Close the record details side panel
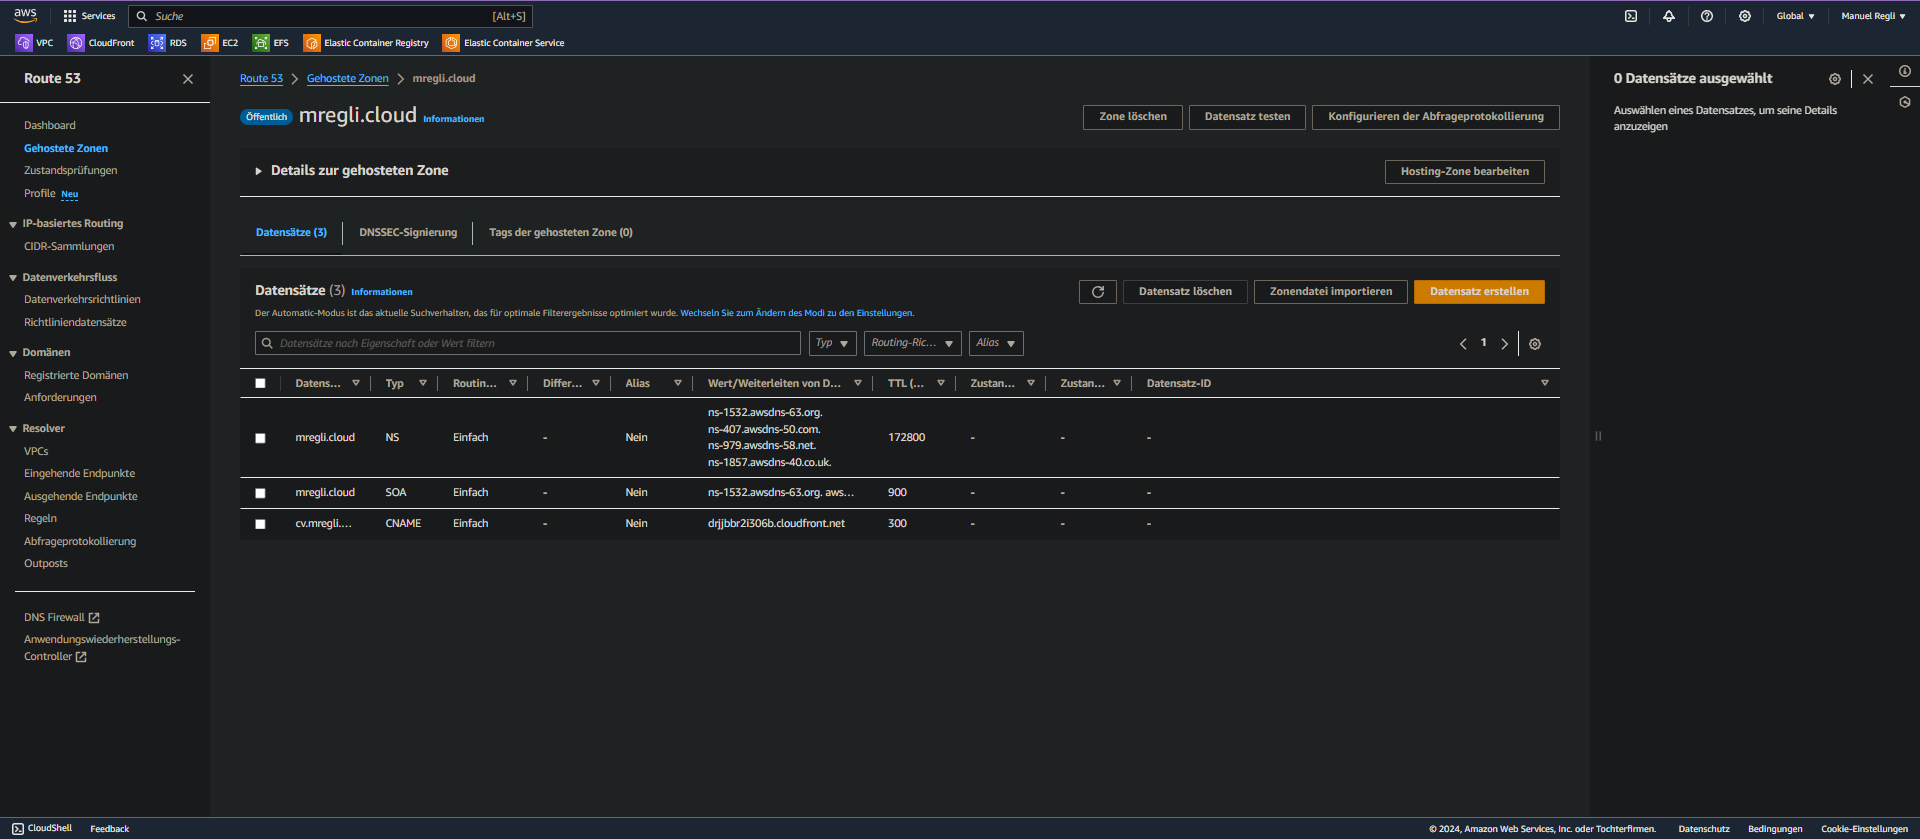This screenshot has width=1920, height=839. click(x=1868, y=79)
